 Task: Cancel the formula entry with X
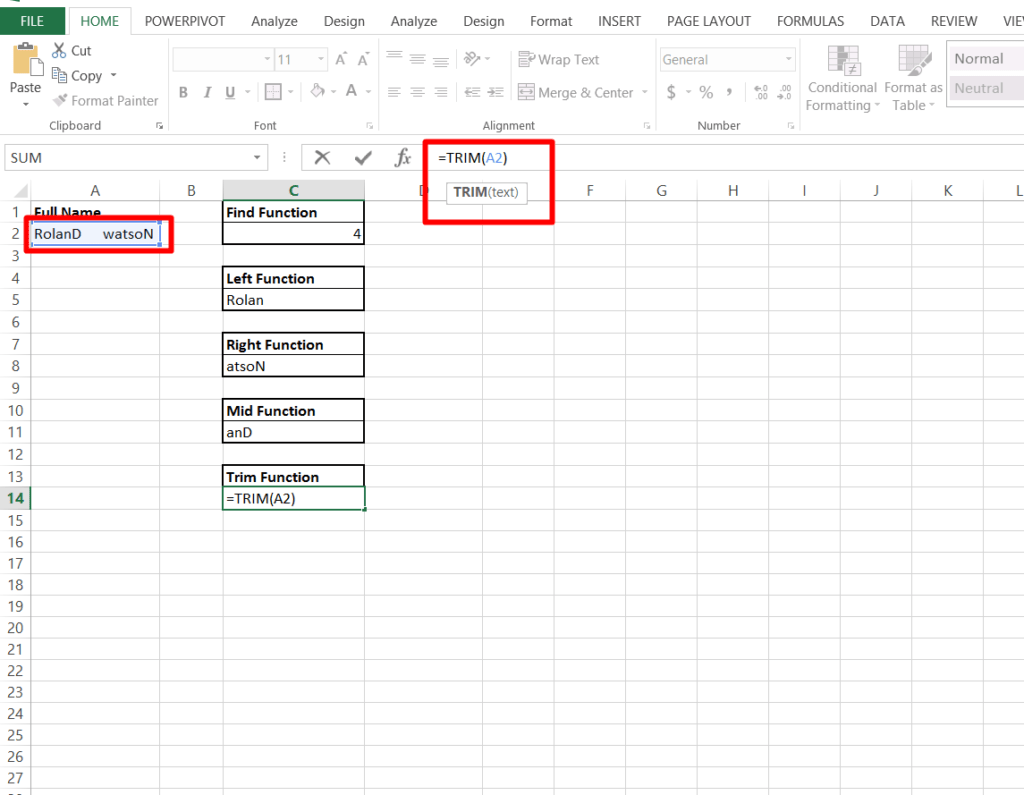pyautogui.click(x=322, y=157)
